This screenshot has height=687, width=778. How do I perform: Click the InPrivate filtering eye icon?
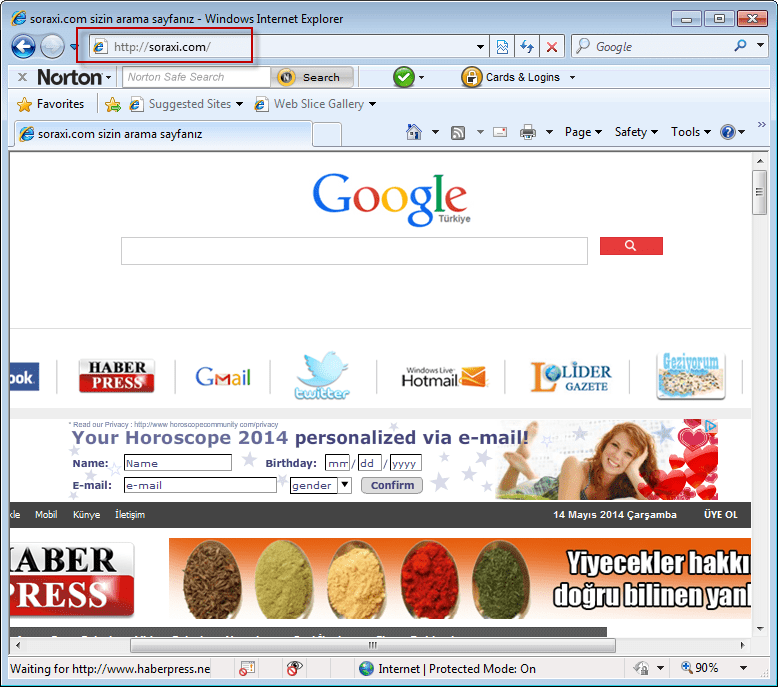coord(294,669)
